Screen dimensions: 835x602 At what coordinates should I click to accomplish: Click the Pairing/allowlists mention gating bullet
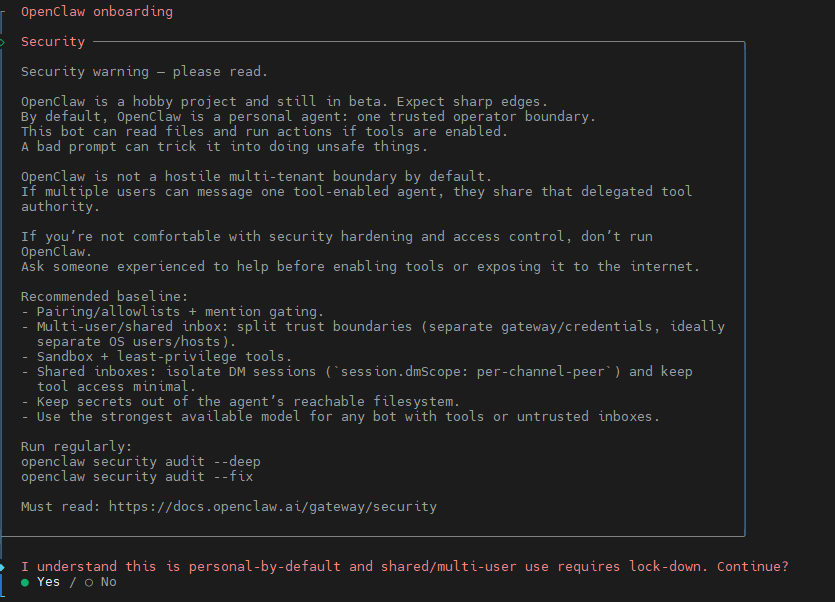(x=173, y=311)
